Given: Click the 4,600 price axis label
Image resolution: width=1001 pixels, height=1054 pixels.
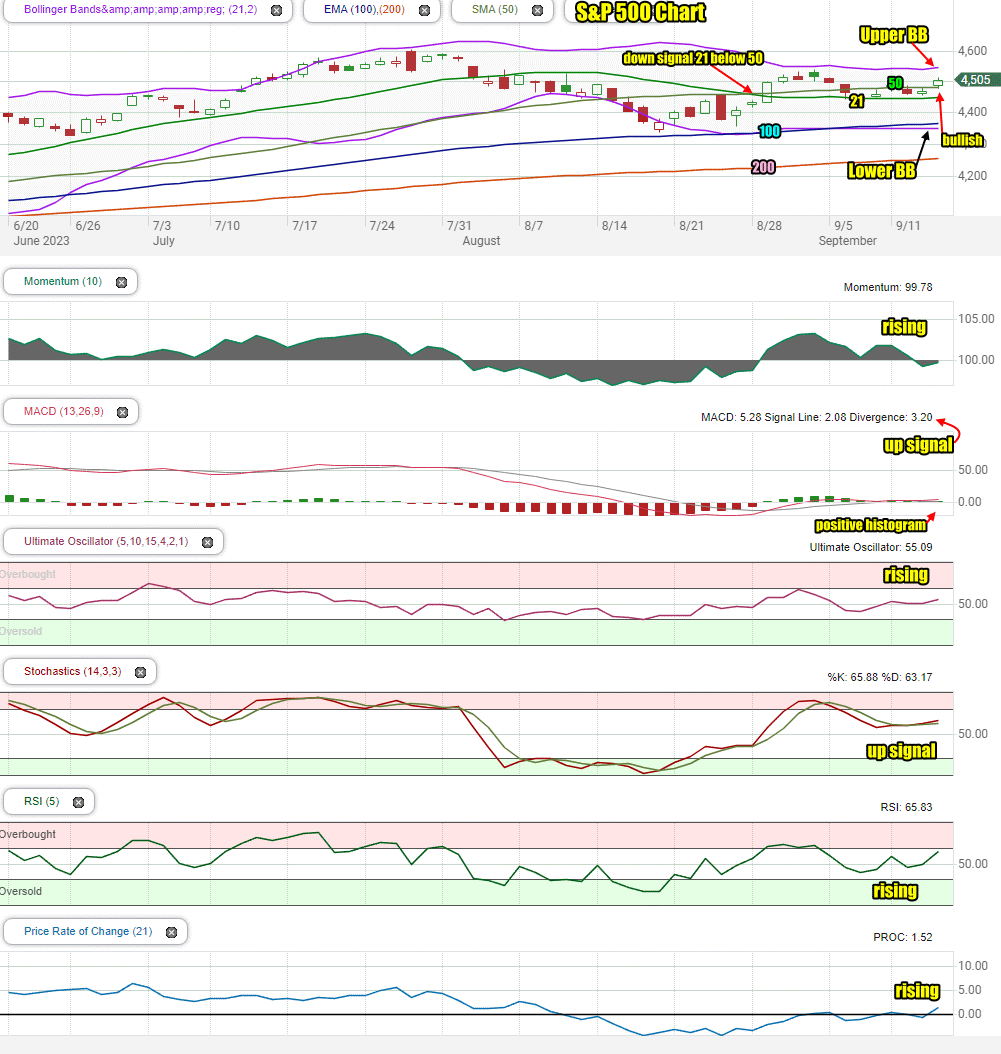Looking at the screenshot, I should [973, 50].
